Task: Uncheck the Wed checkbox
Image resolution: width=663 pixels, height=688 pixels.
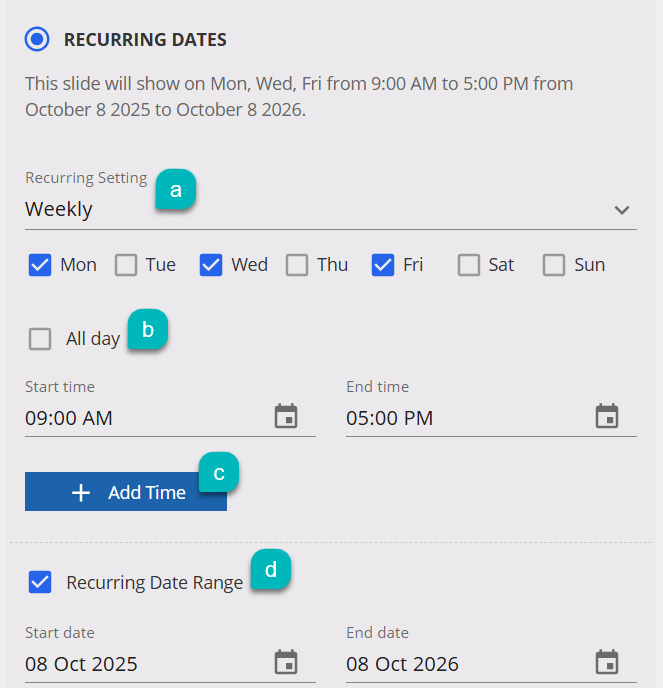Action: [x=211, y=265]
